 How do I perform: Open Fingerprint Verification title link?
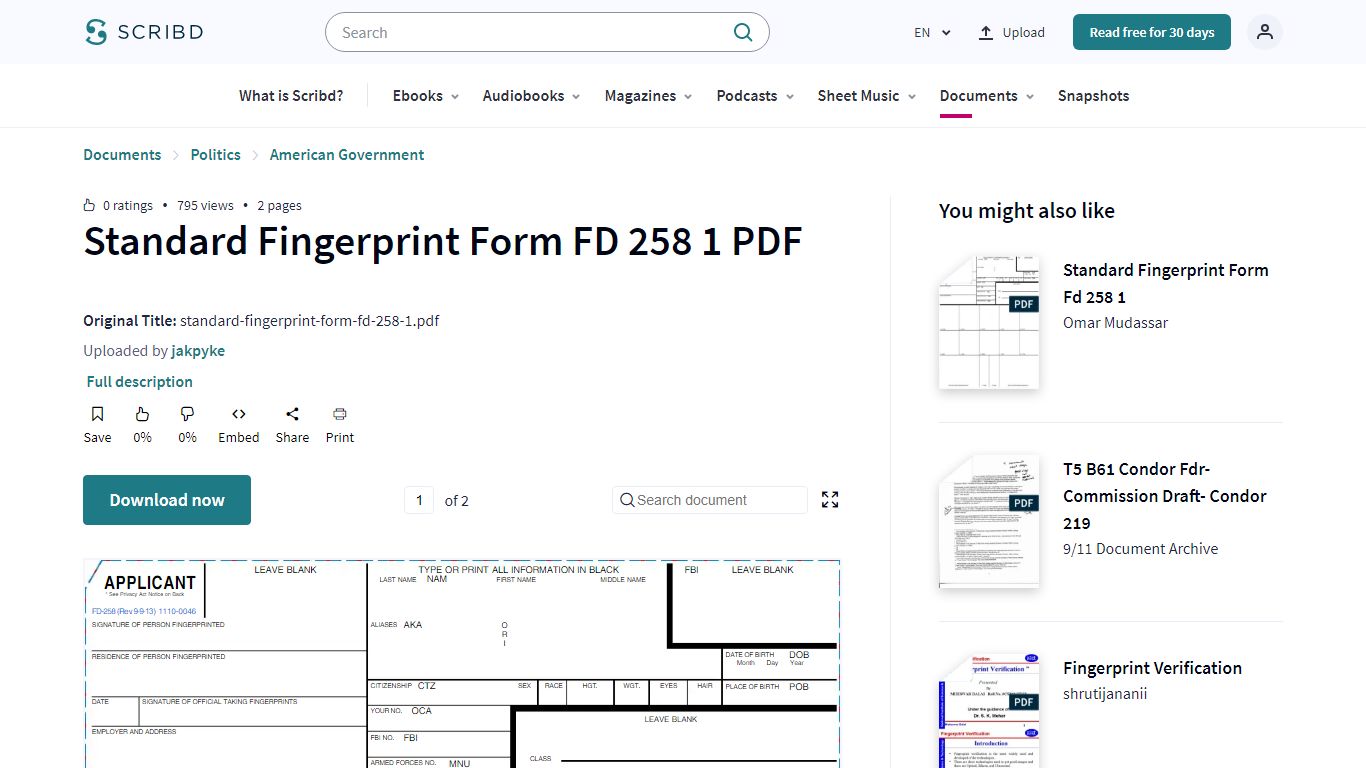click(1152, 668)
